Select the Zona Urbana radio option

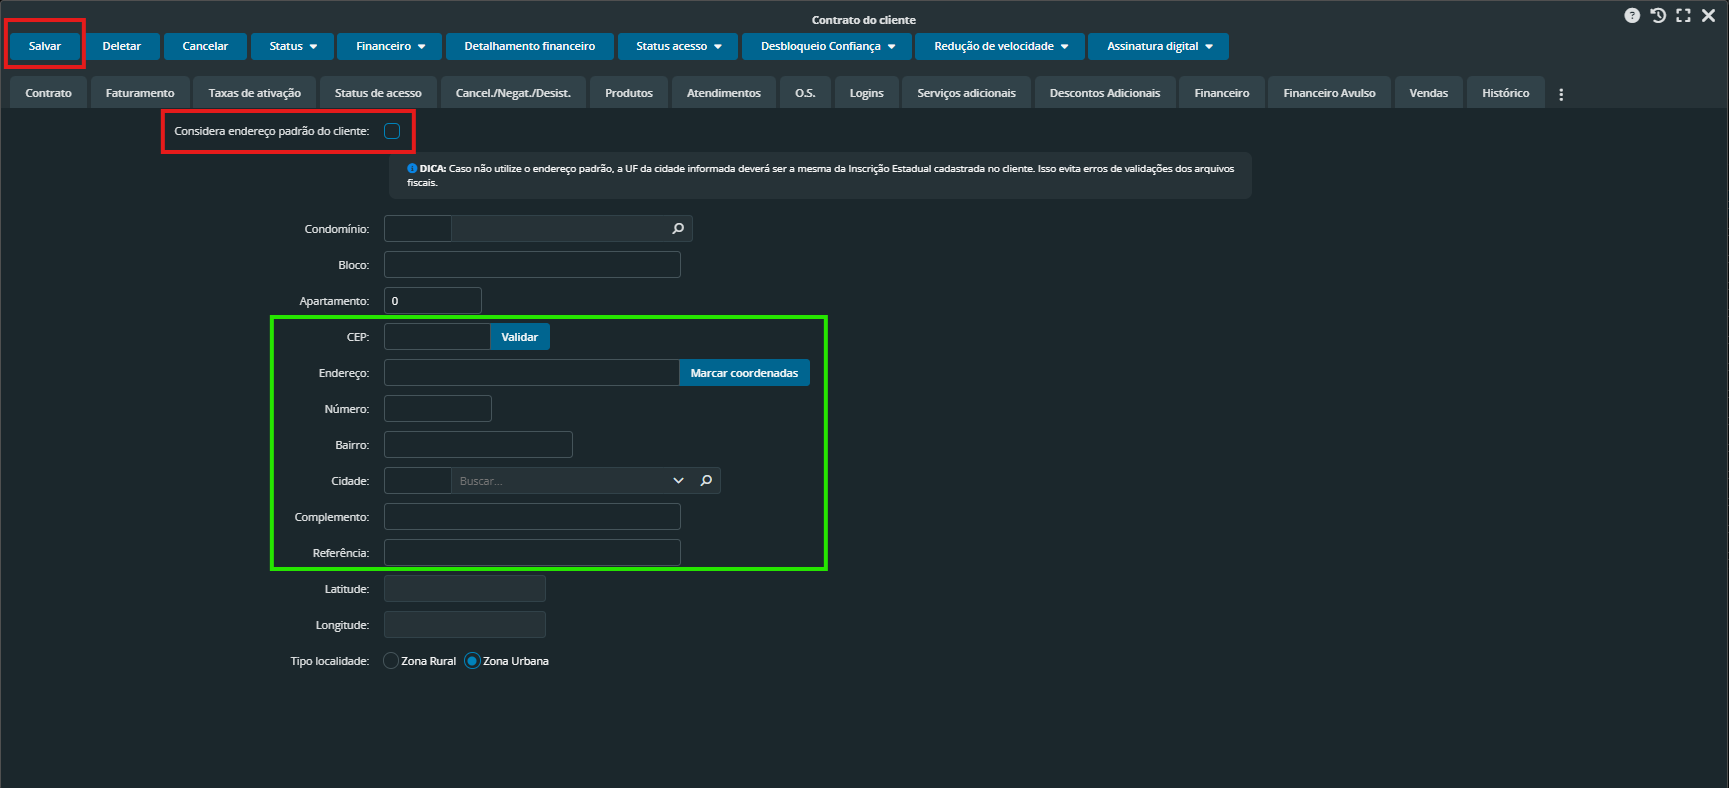pos(473,661)
